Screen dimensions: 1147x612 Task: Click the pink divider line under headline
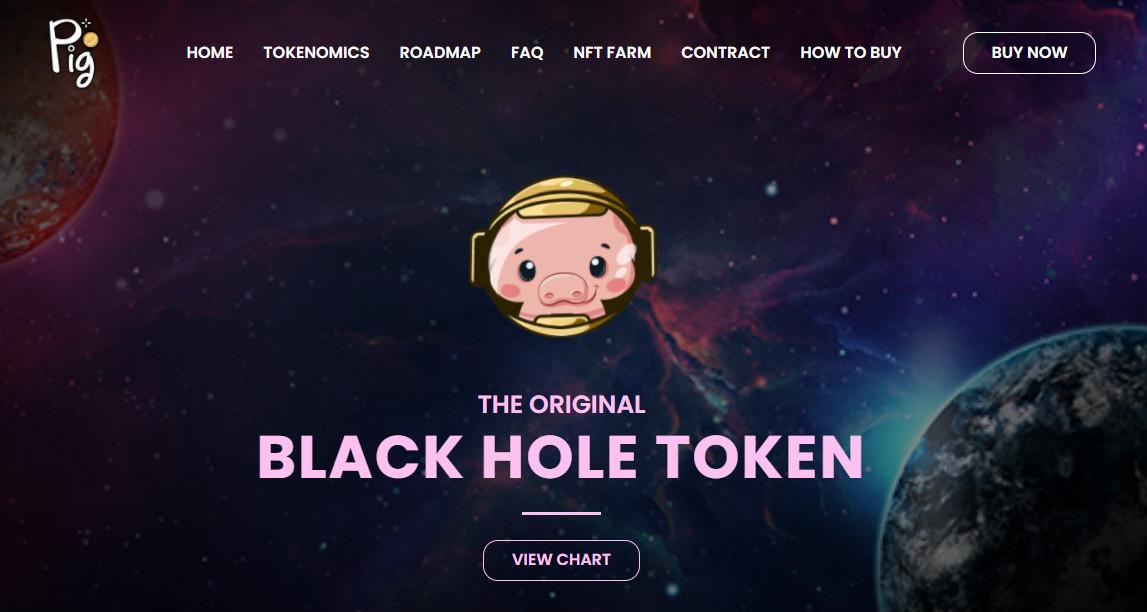pos(561,513)
